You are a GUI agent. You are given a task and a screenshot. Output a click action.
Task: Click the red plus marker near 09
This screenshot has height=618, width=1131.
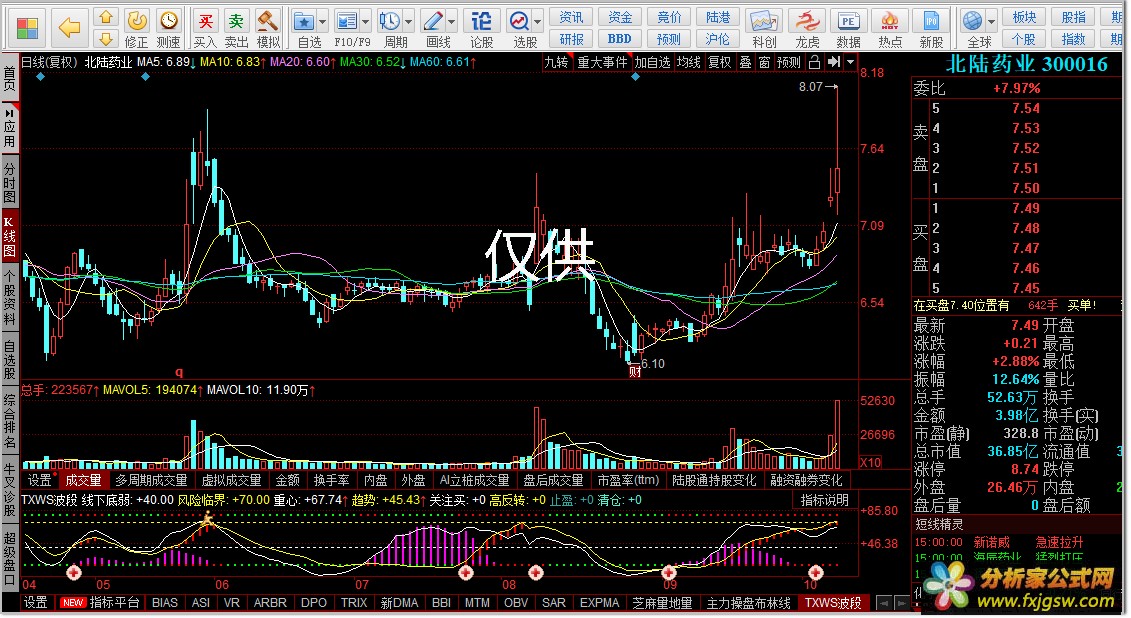coord(669,573)
